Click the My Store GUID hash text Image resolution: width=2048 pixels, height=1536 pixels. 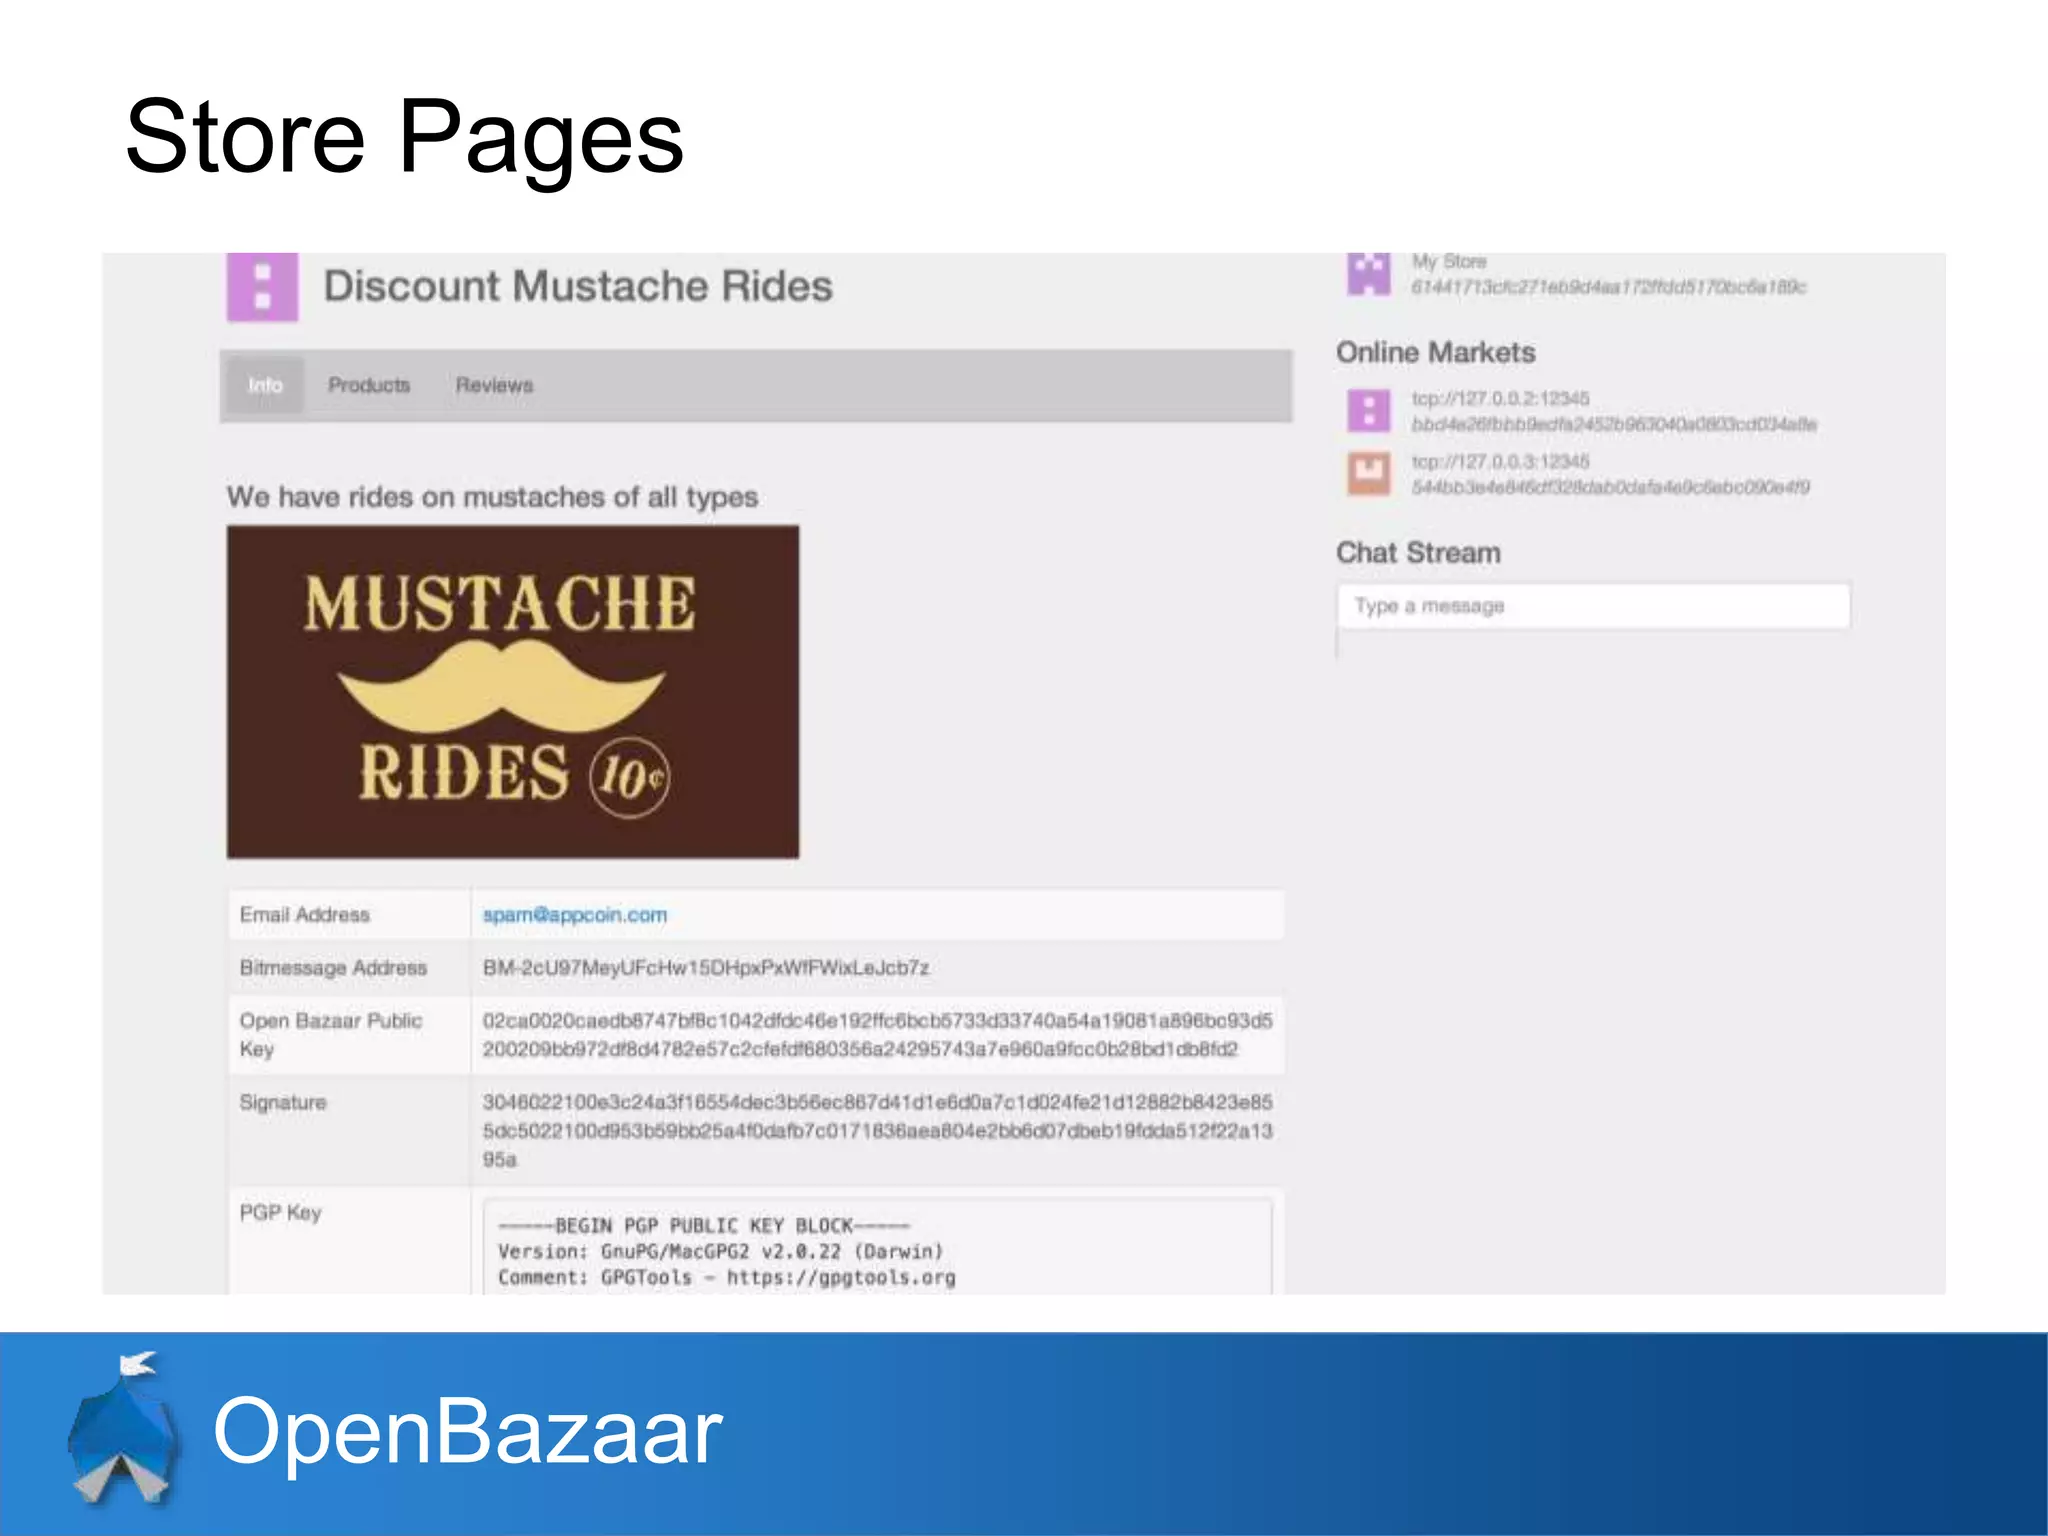(1608, 287)
